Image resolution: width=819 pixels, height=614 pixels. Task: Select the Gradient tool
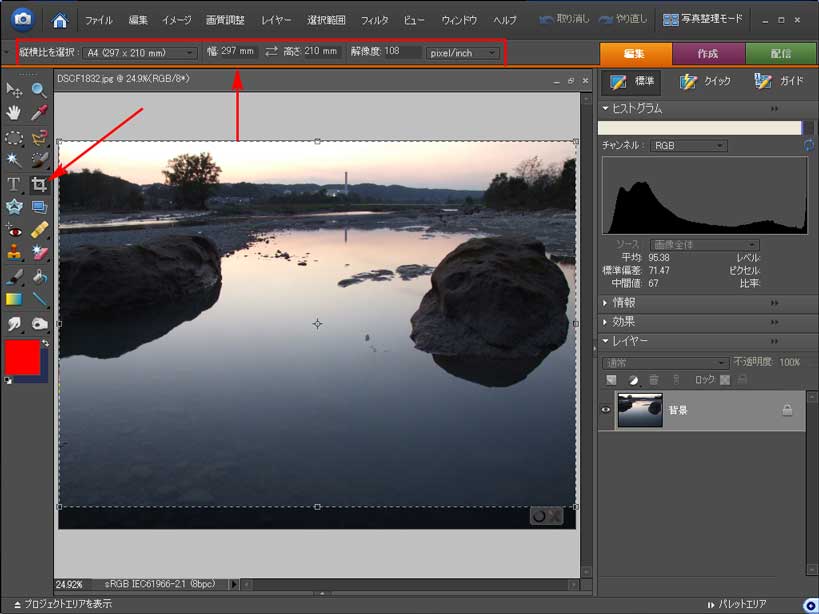pyautogui.click(x=14, y=299)
